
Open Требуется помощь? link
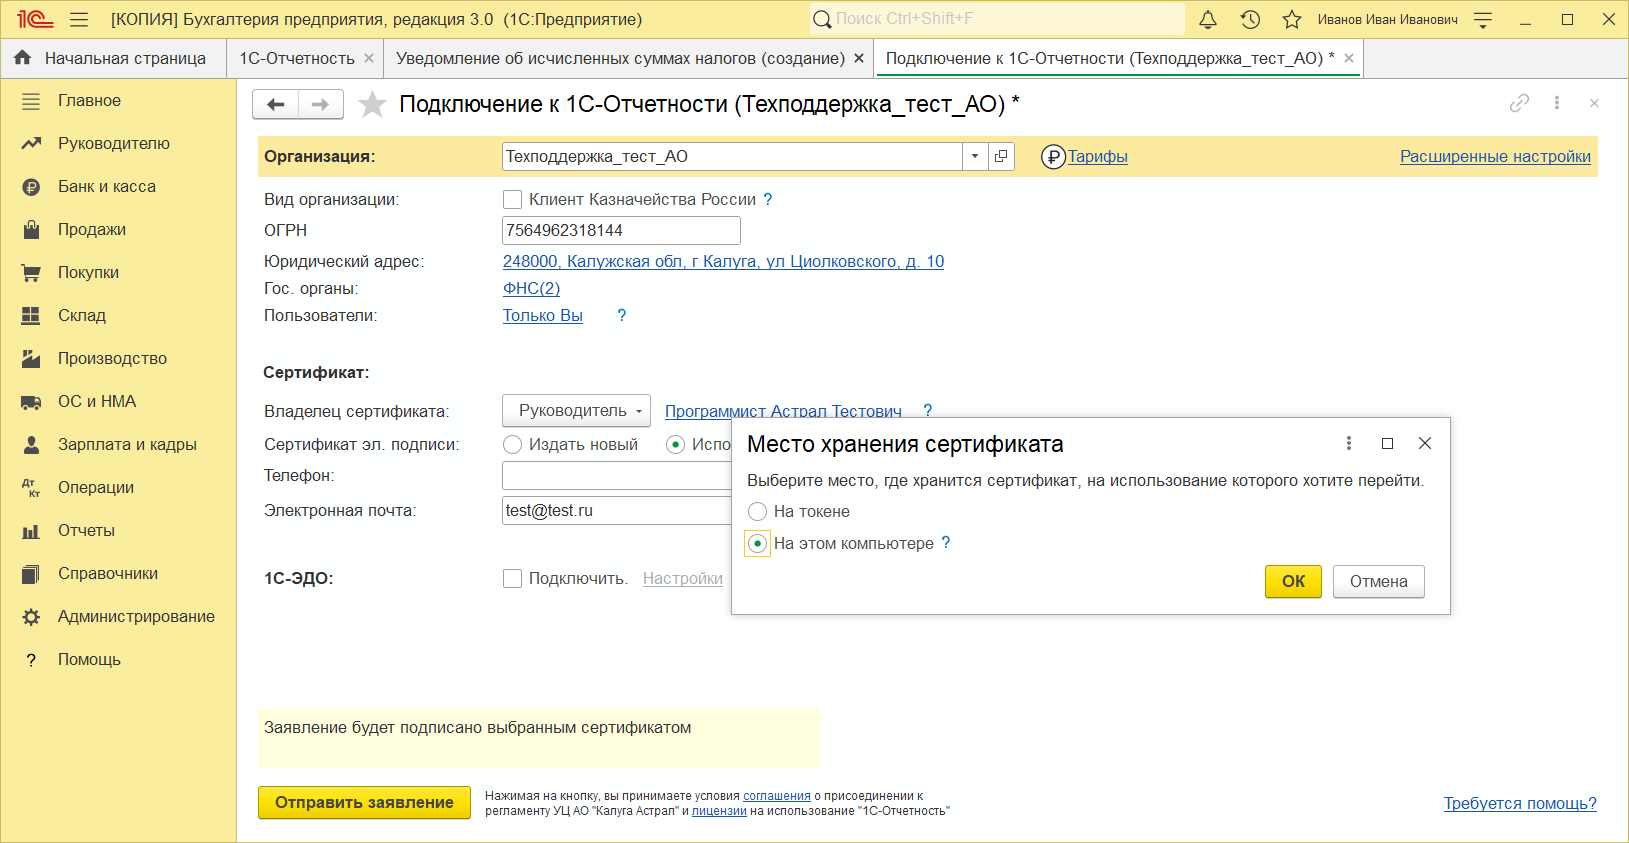tap(1520, 803)
